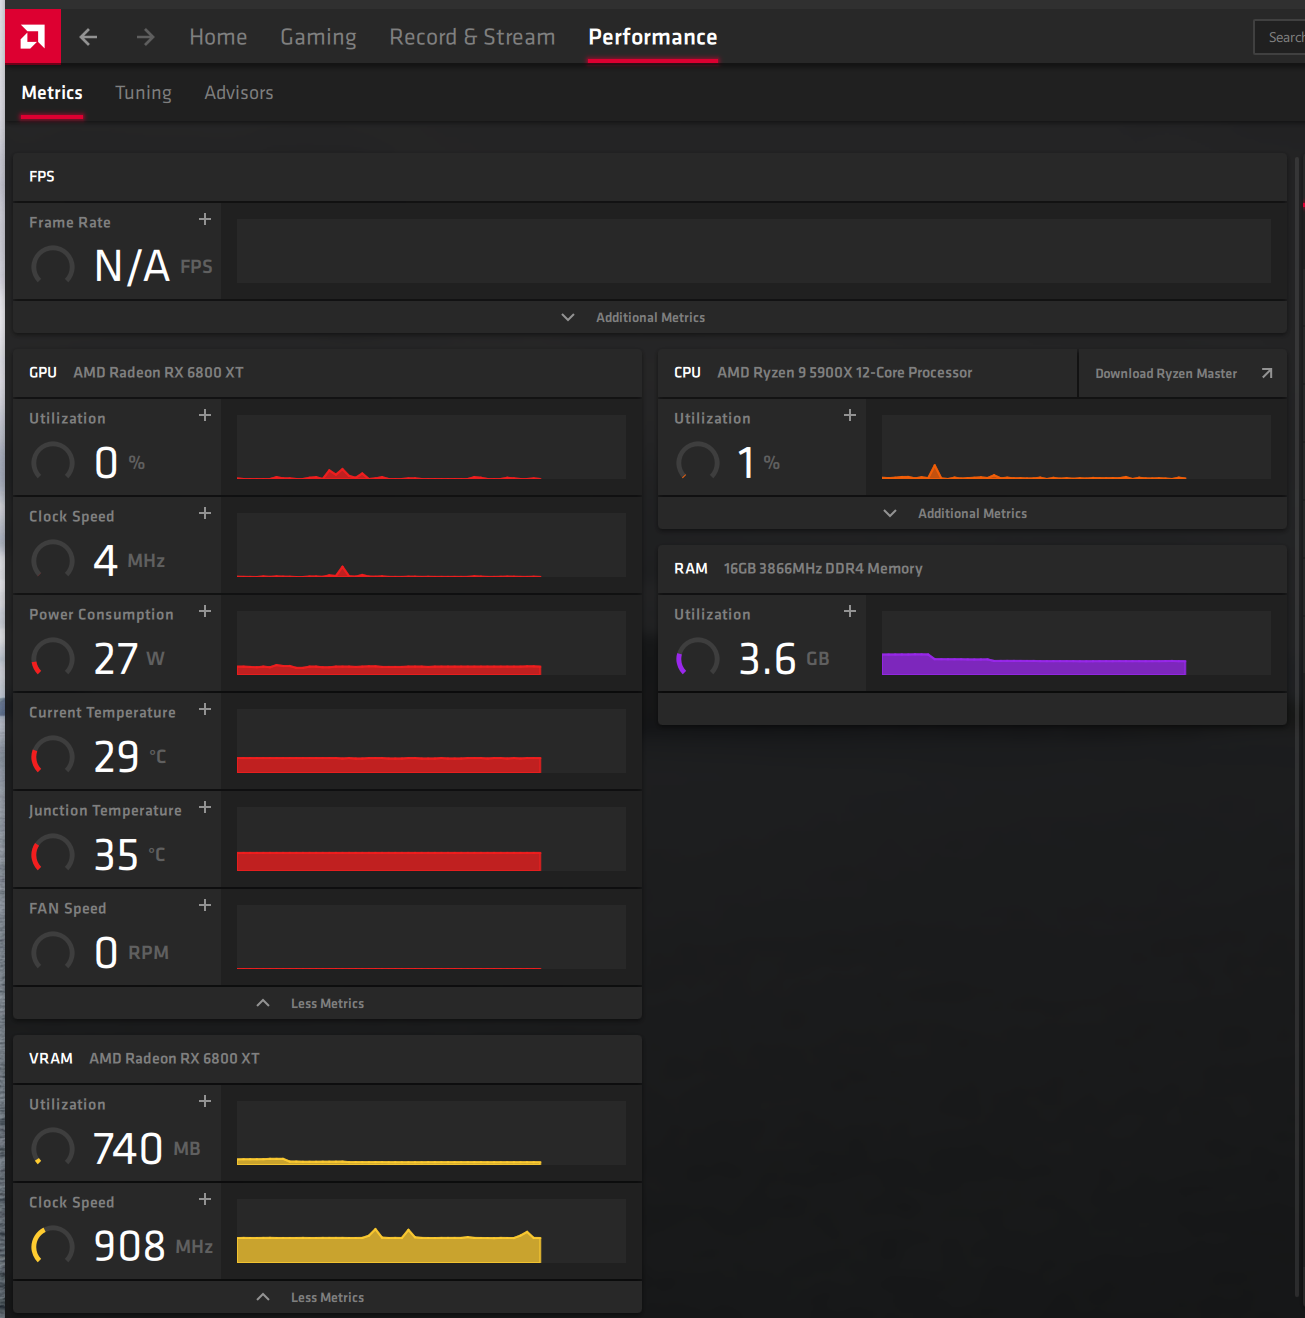The height and width of the screenshot is (1318, 1305).
Task: Open the Advisors sub-tab
Action: pyautogui.click(x=239, y=93)
